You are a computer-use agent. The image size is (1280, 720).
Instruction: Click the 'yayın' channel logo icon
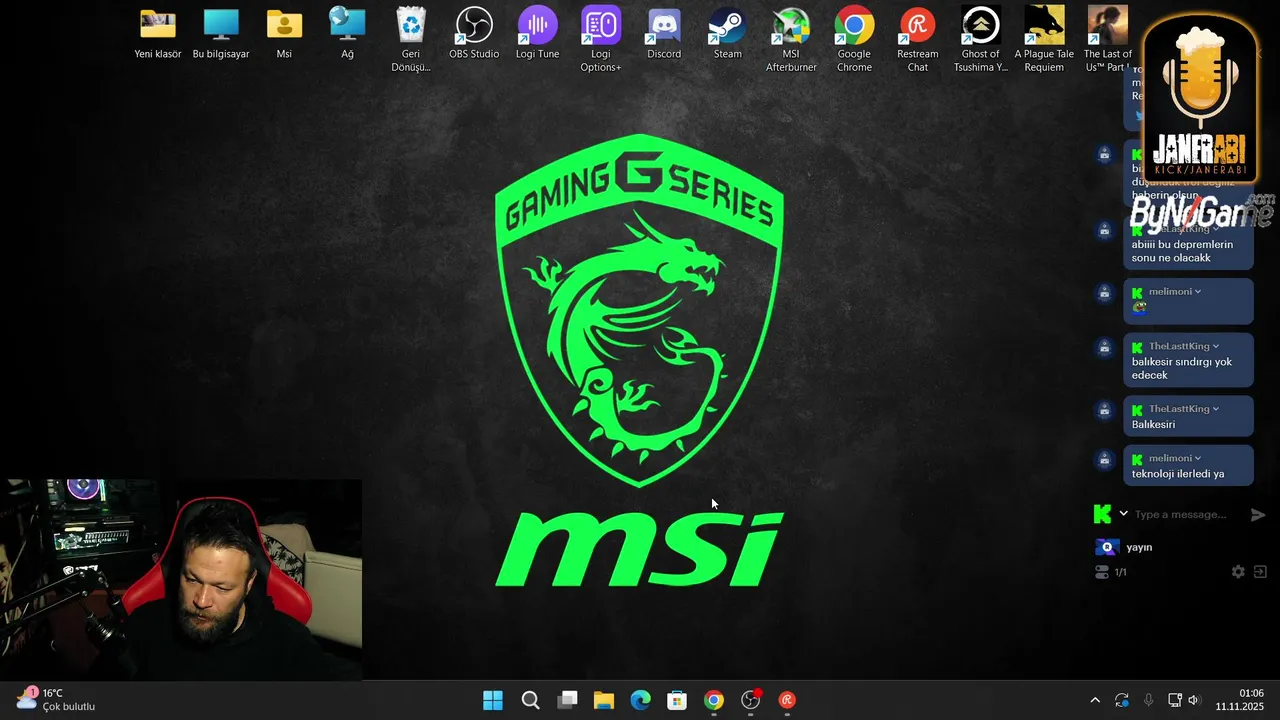click(x=1106, y=547)
